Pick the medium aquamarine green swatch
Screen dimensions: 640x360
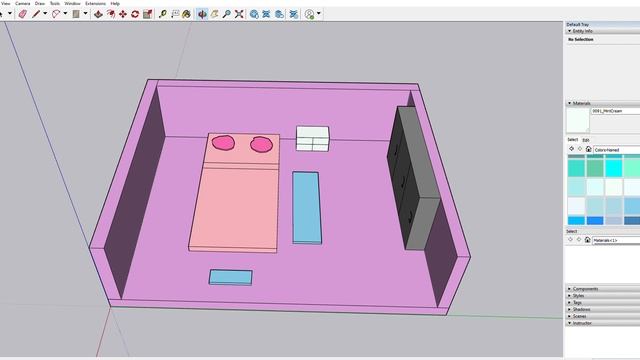(x=595, y=168)
